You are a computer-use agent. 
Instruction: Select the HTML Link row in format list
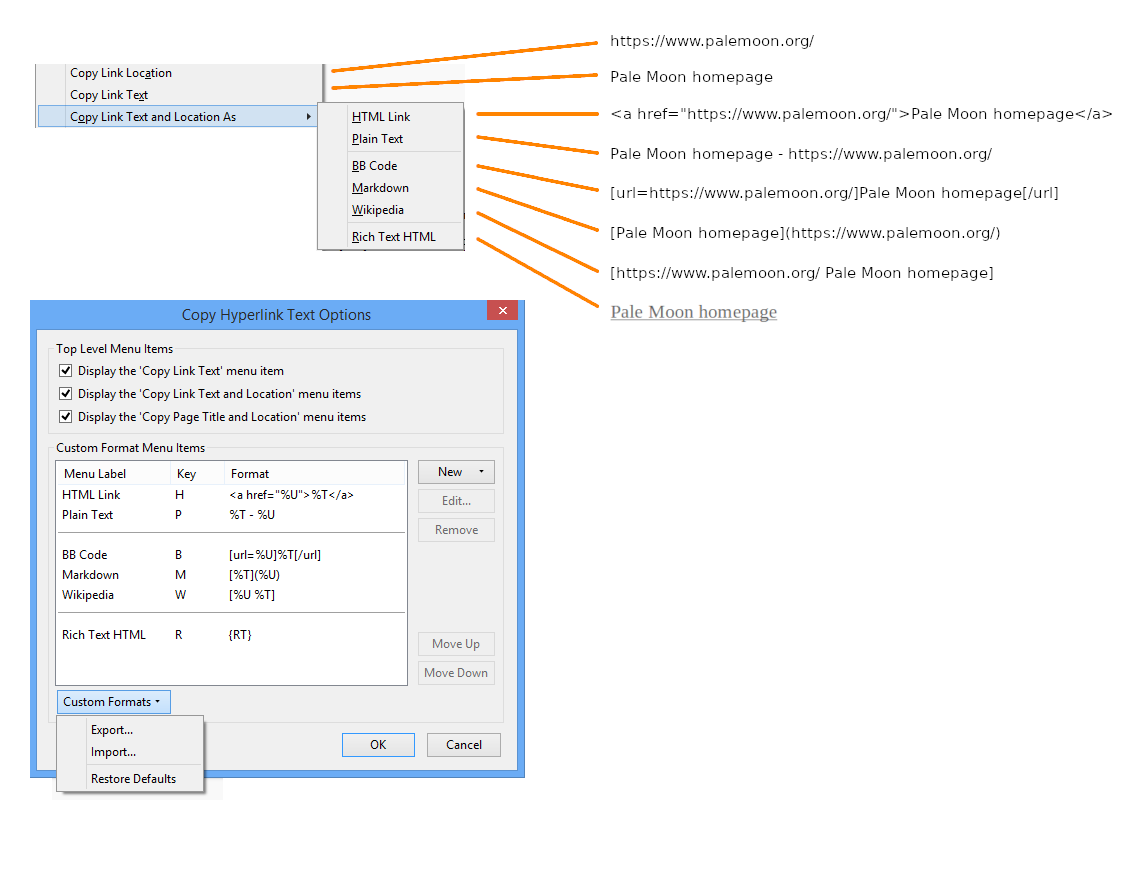click(231, 494)
